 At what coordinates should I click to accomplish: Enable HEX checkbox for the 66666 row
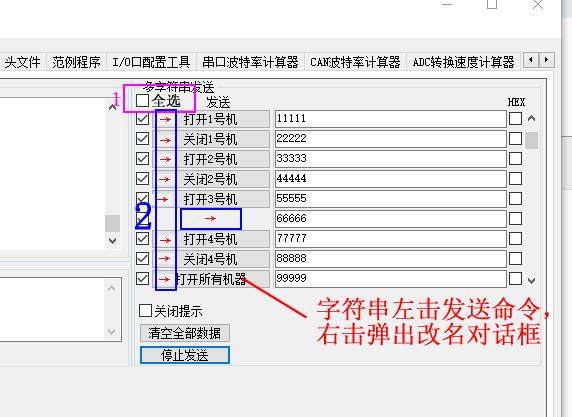(515, 219)
